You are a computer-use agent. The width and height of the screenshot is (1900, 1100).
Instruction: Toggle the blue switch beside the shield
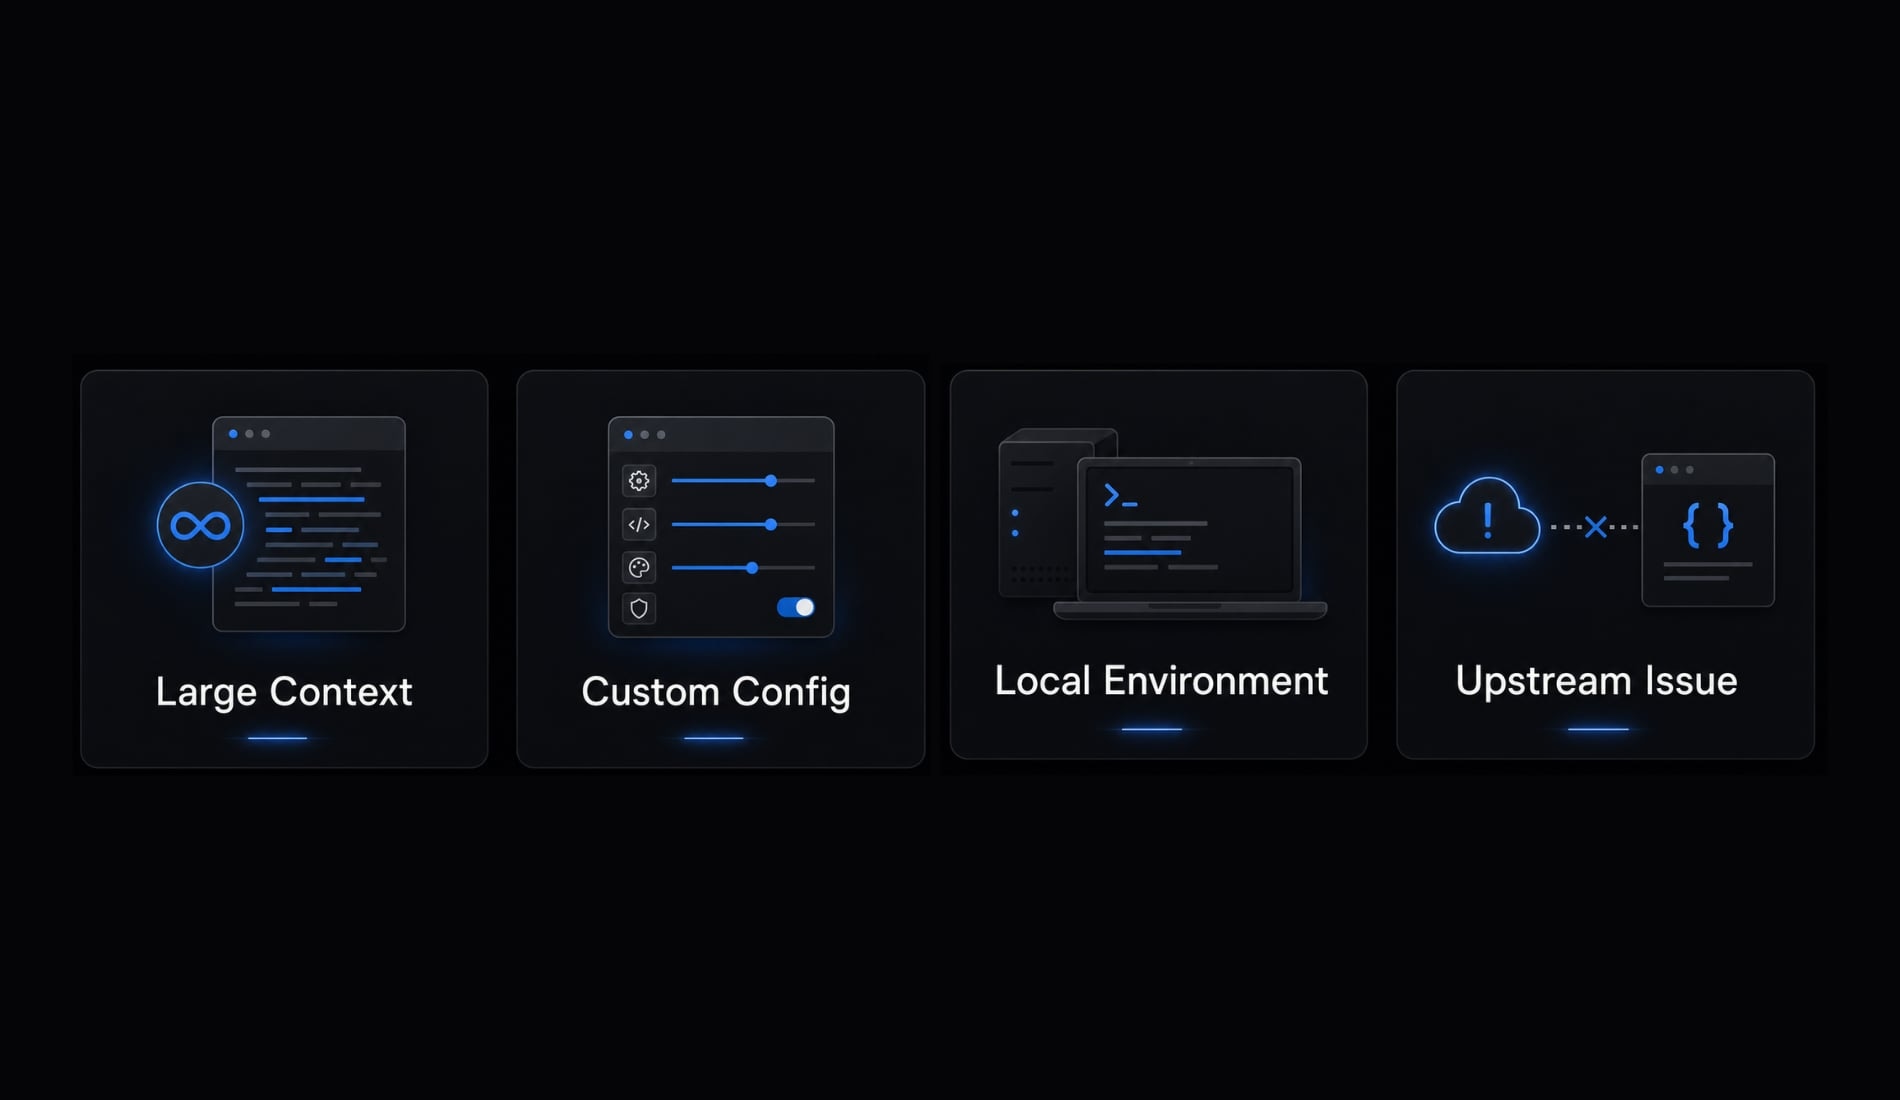point(796,607)
